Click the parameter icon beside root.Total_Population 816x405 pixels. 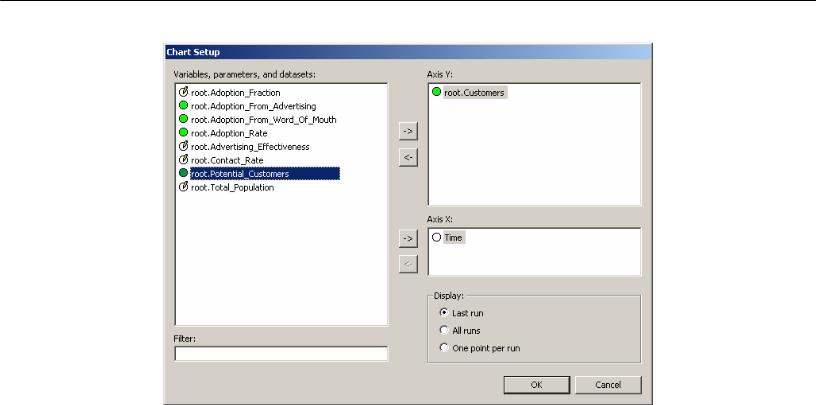click(x=183, y=186)
